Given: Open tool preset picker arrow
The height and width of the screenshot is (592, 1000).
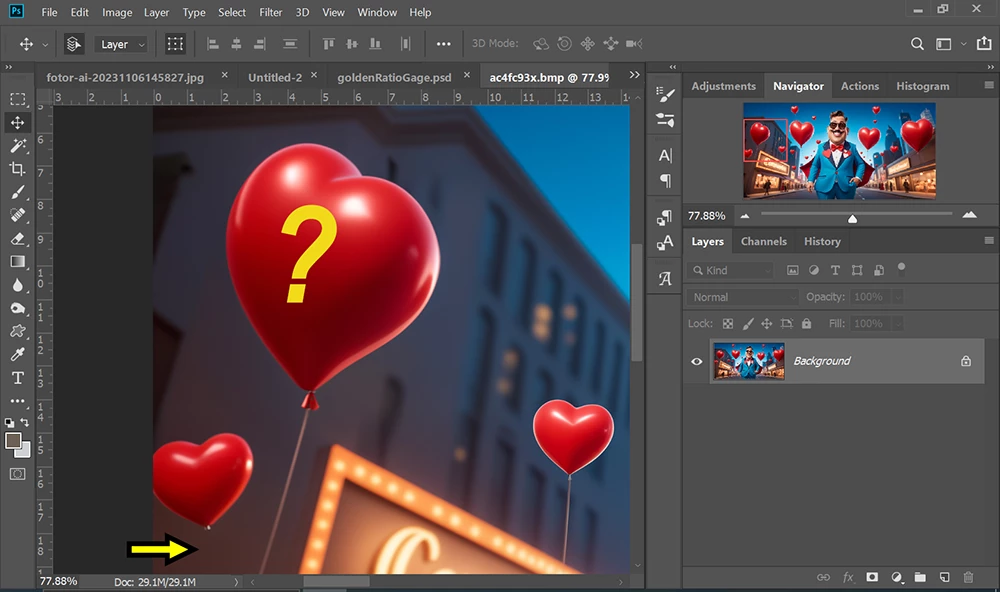Looking at the screenshot, I should (45, 45).
